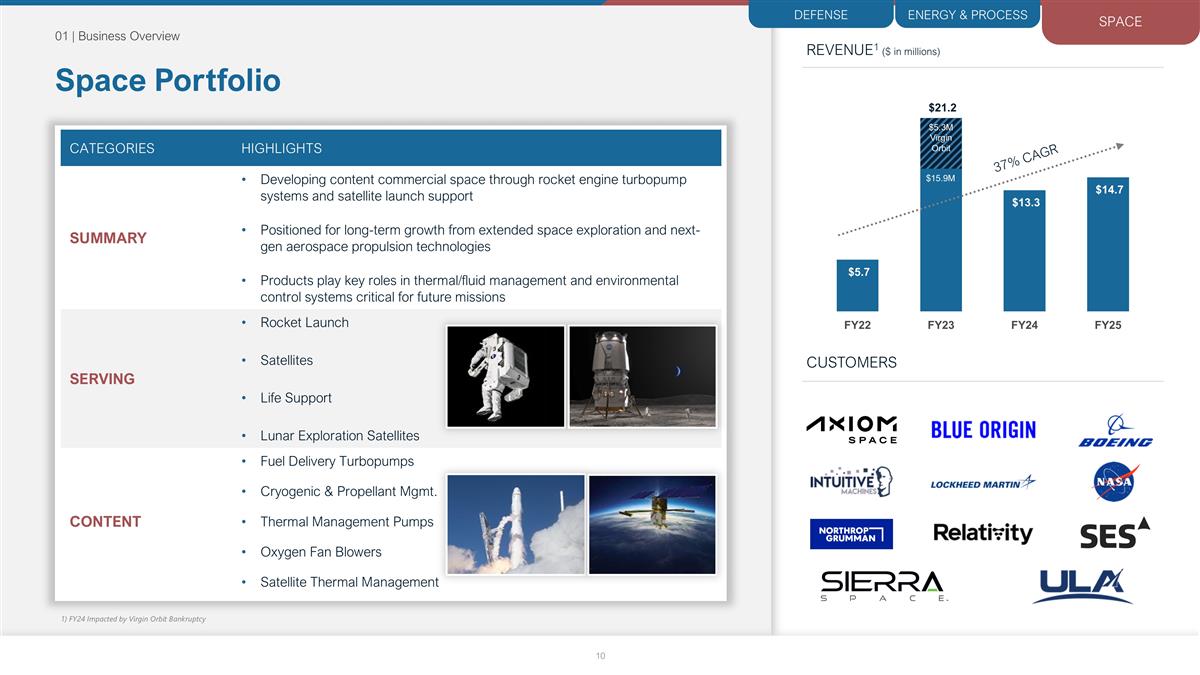Open the NASA logo

pyautogui.click(x=1113, y=481)
